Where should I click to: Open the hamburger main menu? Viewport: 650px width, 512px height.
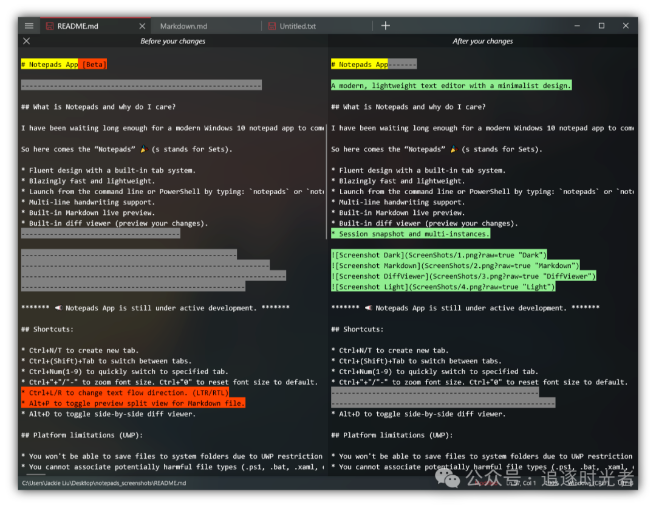(x=29, y=26)
